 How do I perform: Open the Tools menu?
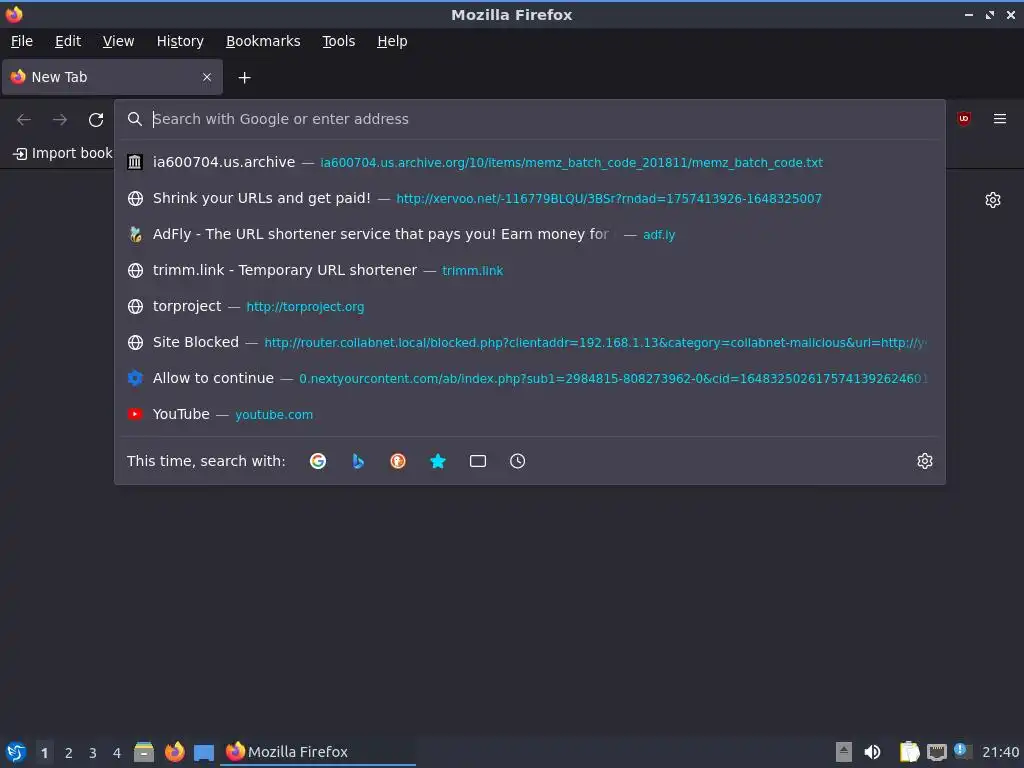tap(338, 41)
